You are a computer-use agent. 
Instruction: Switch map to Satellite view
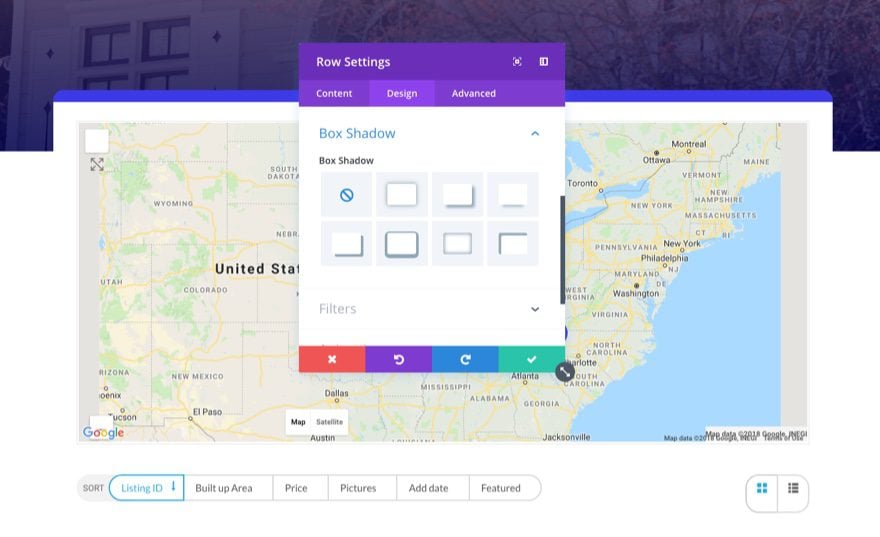click(x=329, y=422)
